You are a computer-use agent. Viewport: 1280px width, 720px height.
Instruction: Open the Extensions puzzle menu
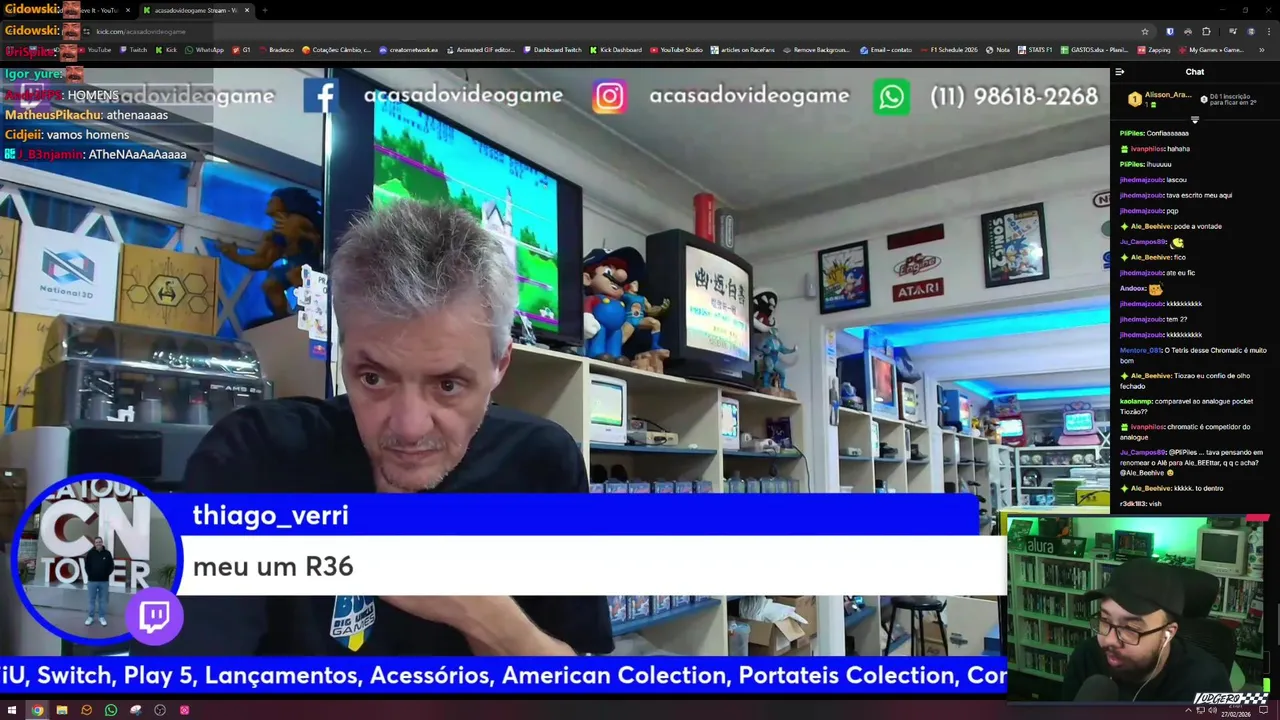(1206, 31)
